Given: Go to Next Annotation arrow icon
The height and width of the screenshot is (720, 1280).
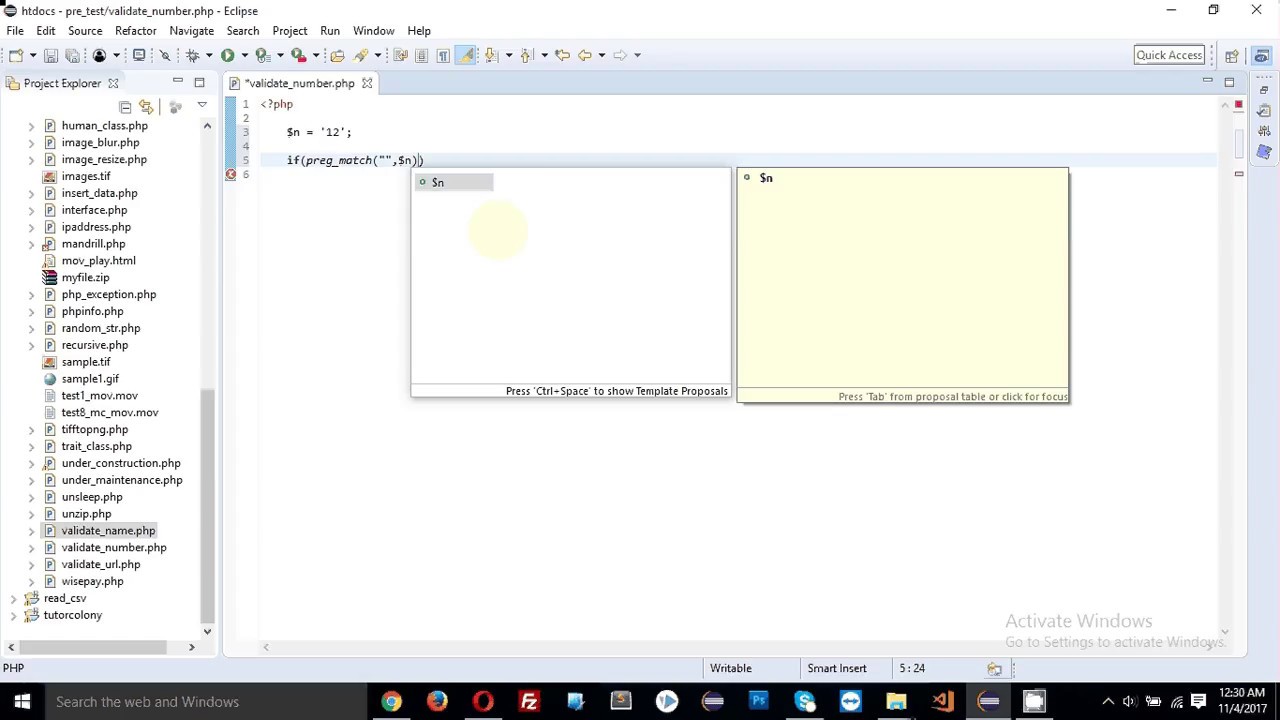Looking at the screenshot, I should click(x=491, y=55).
